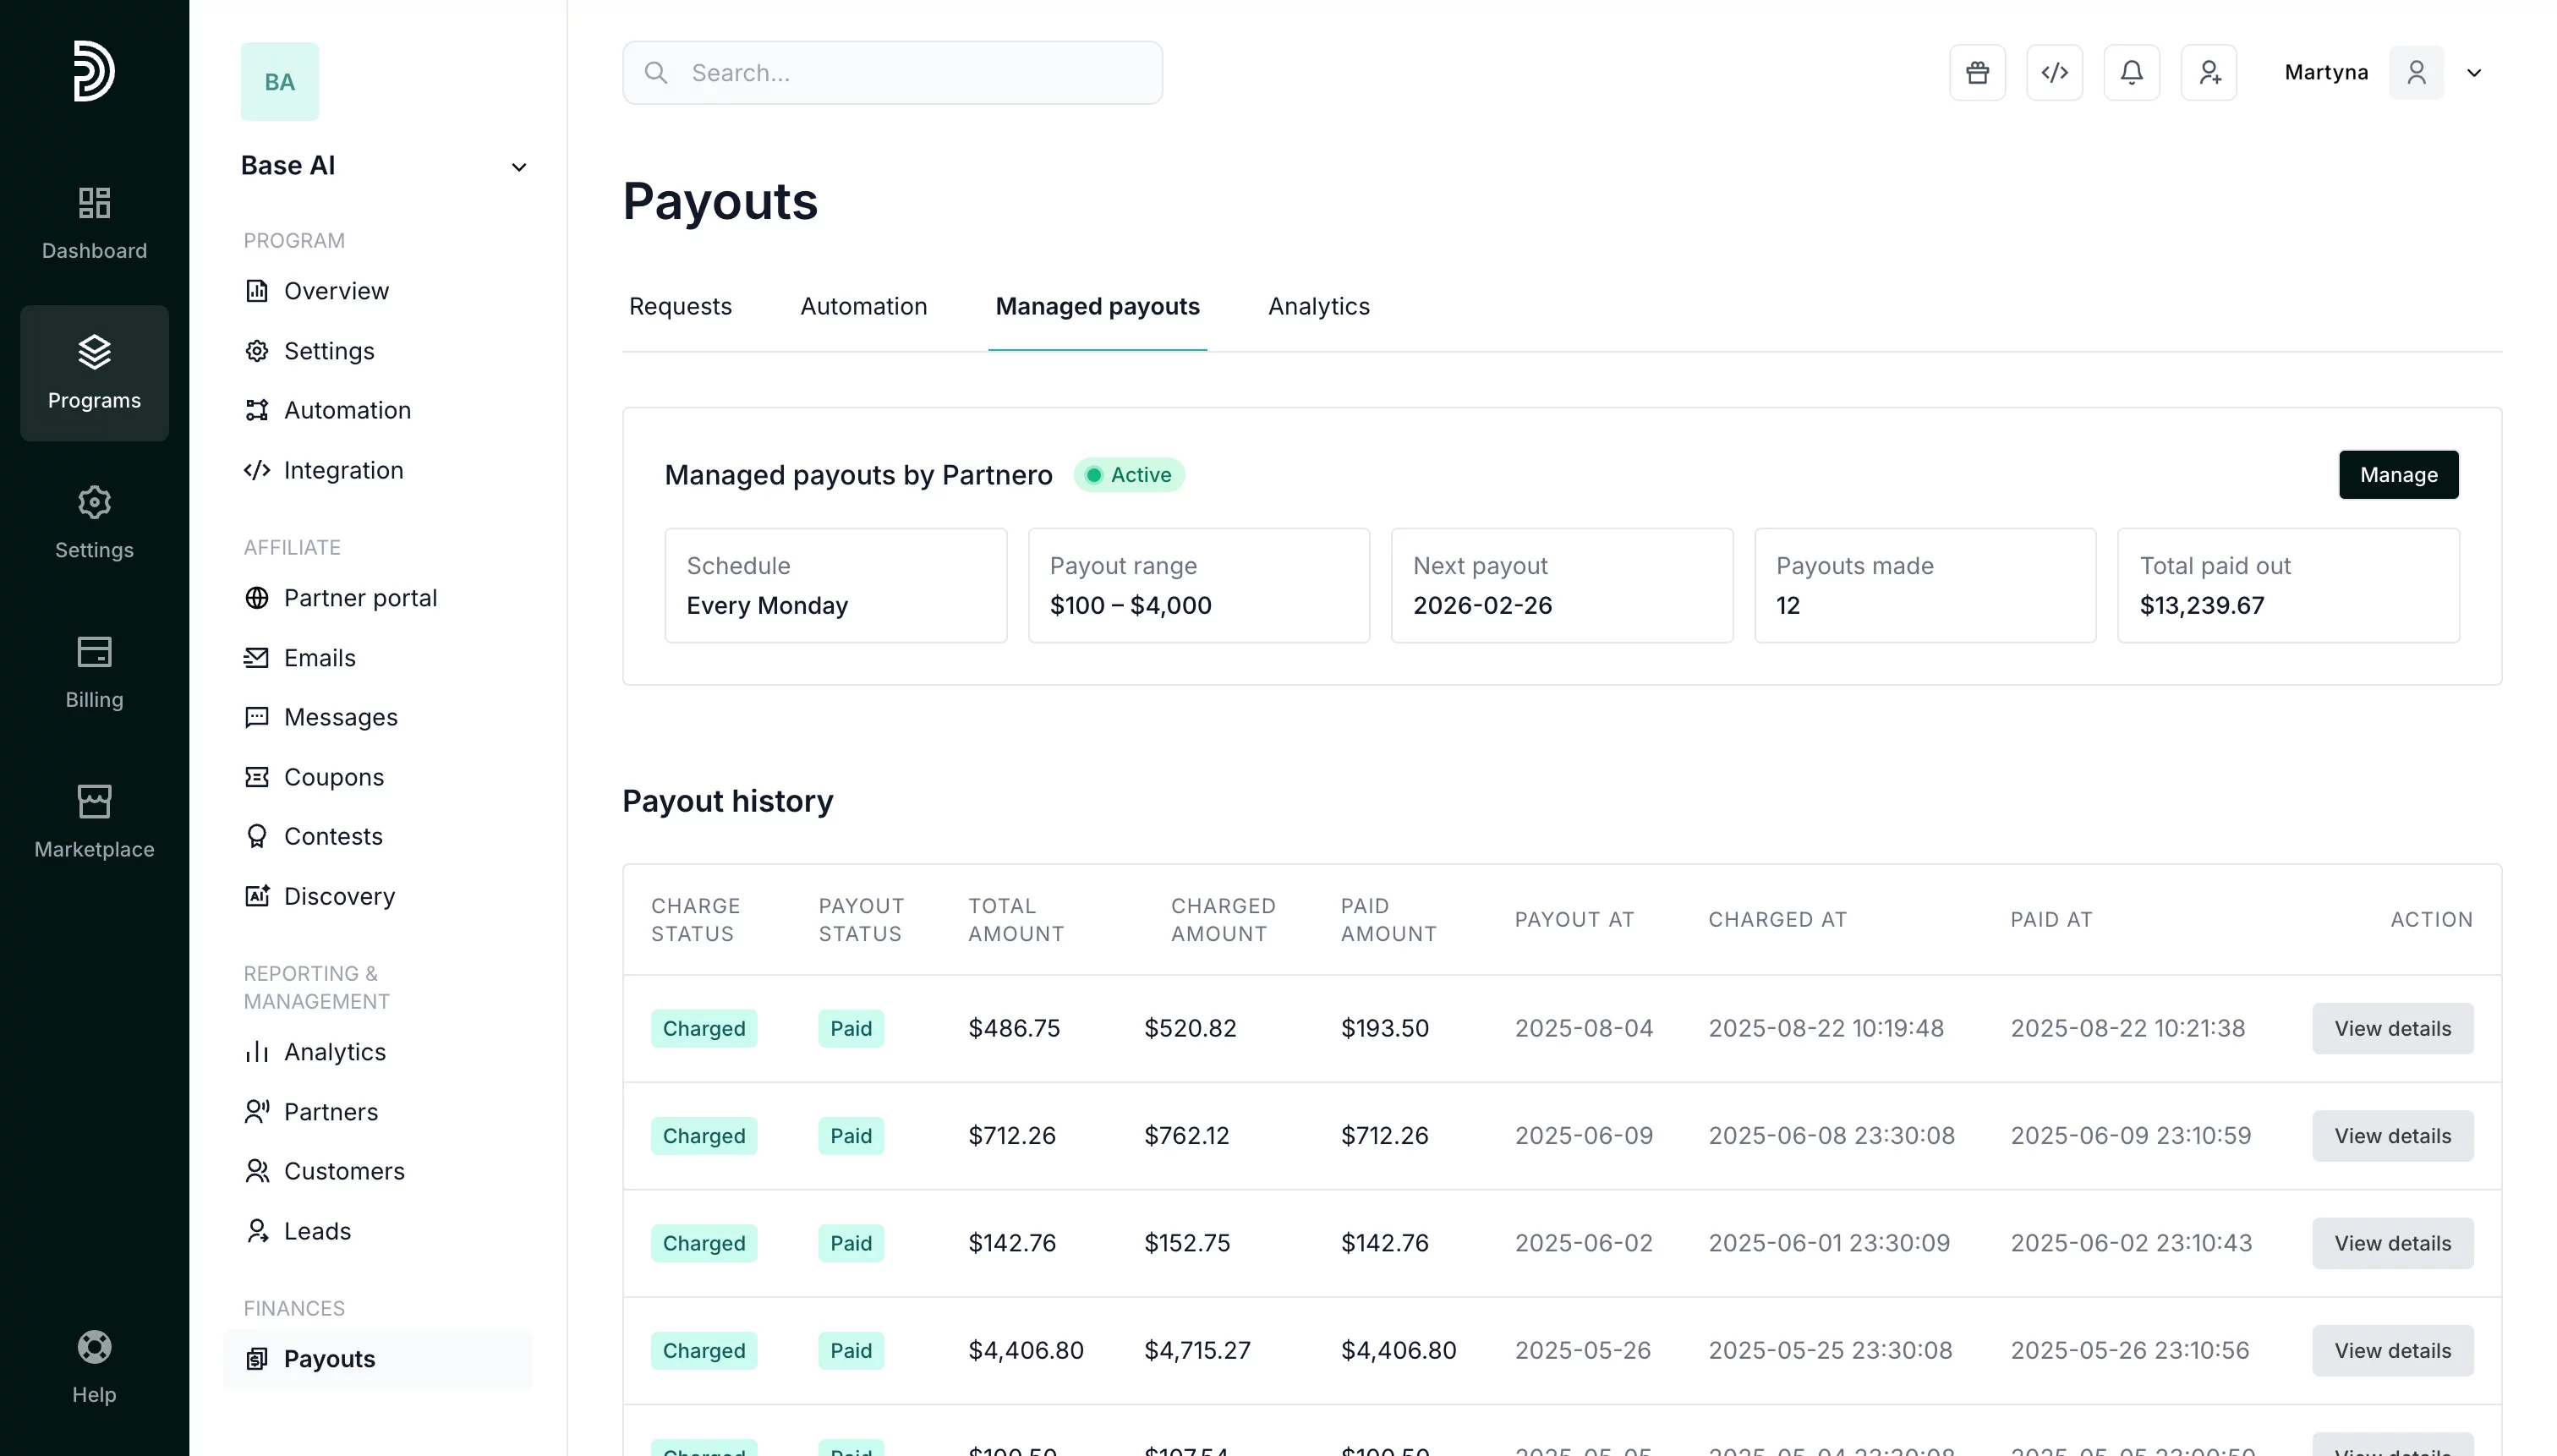The width and height of the screenshot is (2557, 1456).
Task: Click the add user icon in header
Action: (x=2208, y=72)
